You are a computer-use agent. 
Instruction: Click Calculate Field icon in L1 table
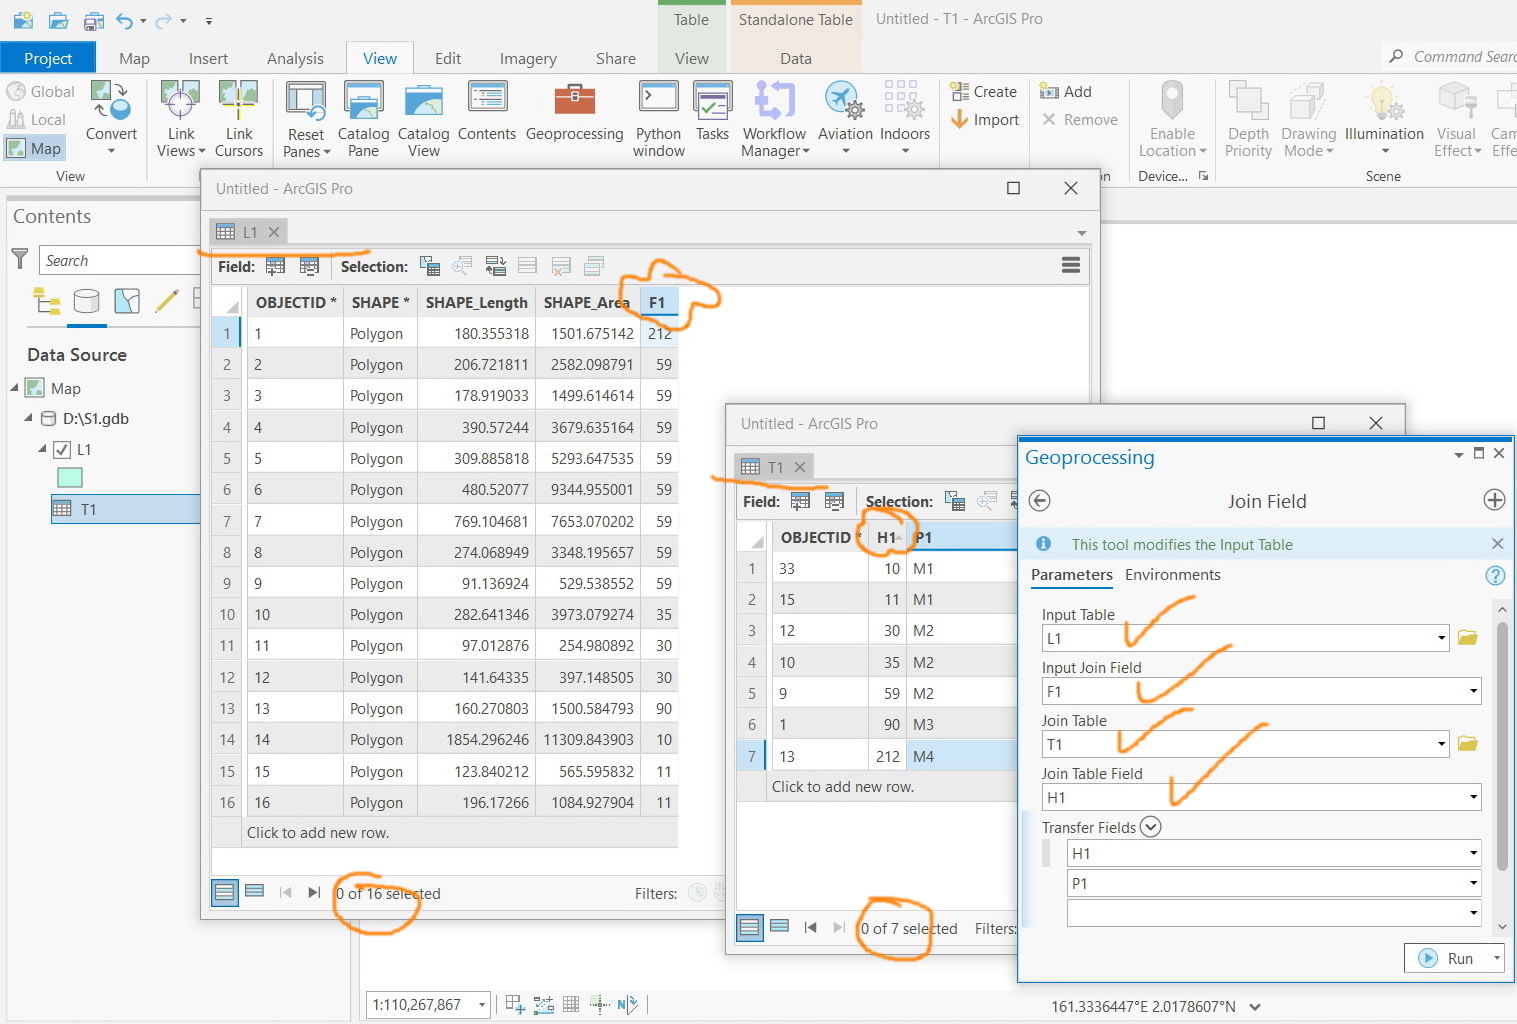[309, 266]
